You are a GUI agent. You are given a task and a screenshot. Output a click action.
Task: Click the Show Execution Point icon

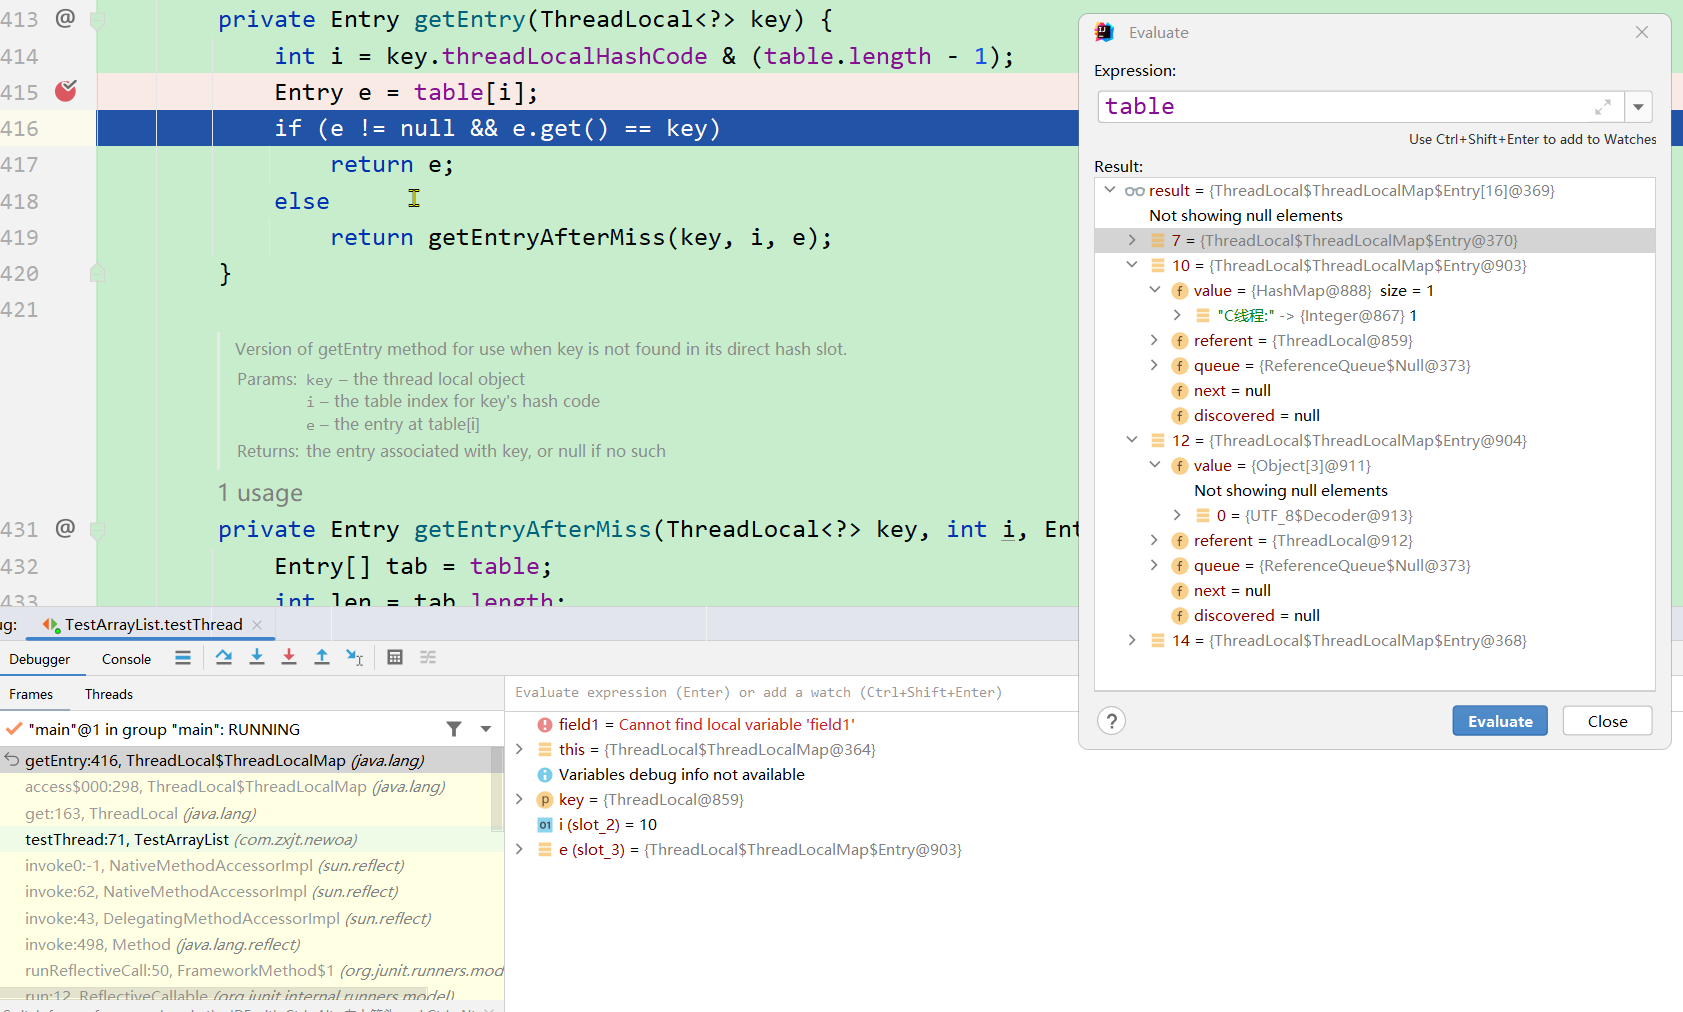[183, 657]
